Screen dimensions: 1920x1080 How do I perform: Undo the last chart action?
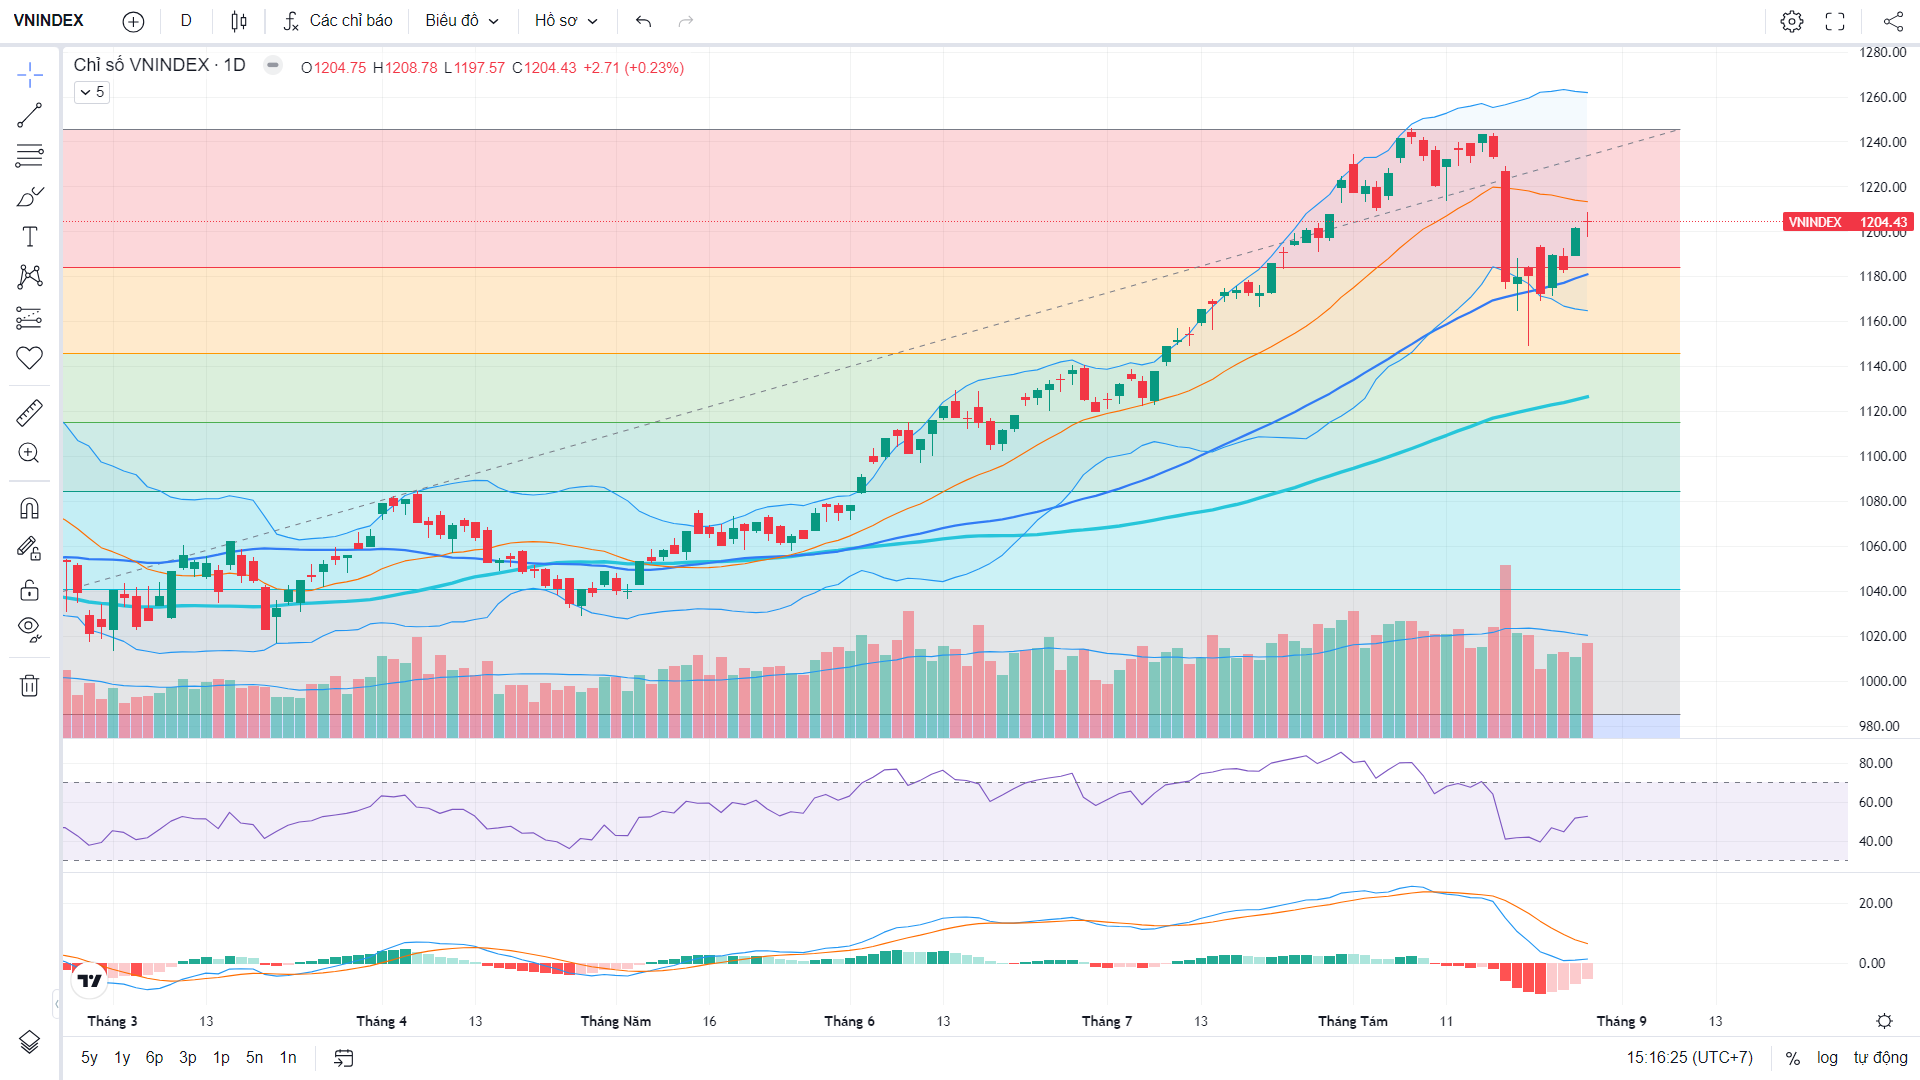coord(644,21)
